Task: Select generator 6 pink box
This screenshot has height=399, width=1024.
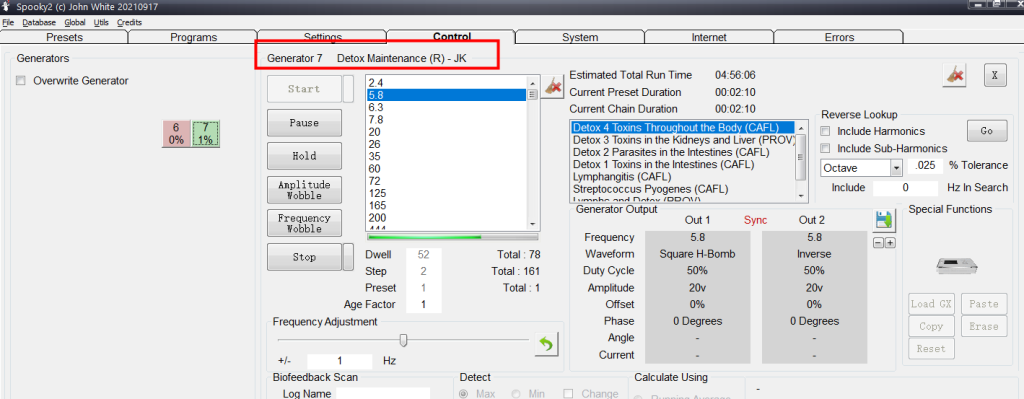Action: pyautogui.click(x=176, y=134)
